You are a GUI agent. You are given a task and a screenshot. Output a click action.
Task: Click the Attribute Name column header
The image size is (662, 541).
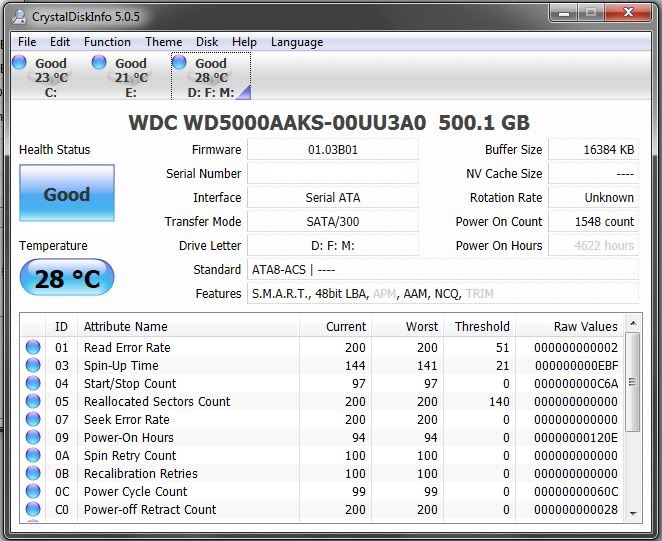(x=125, y=326)
